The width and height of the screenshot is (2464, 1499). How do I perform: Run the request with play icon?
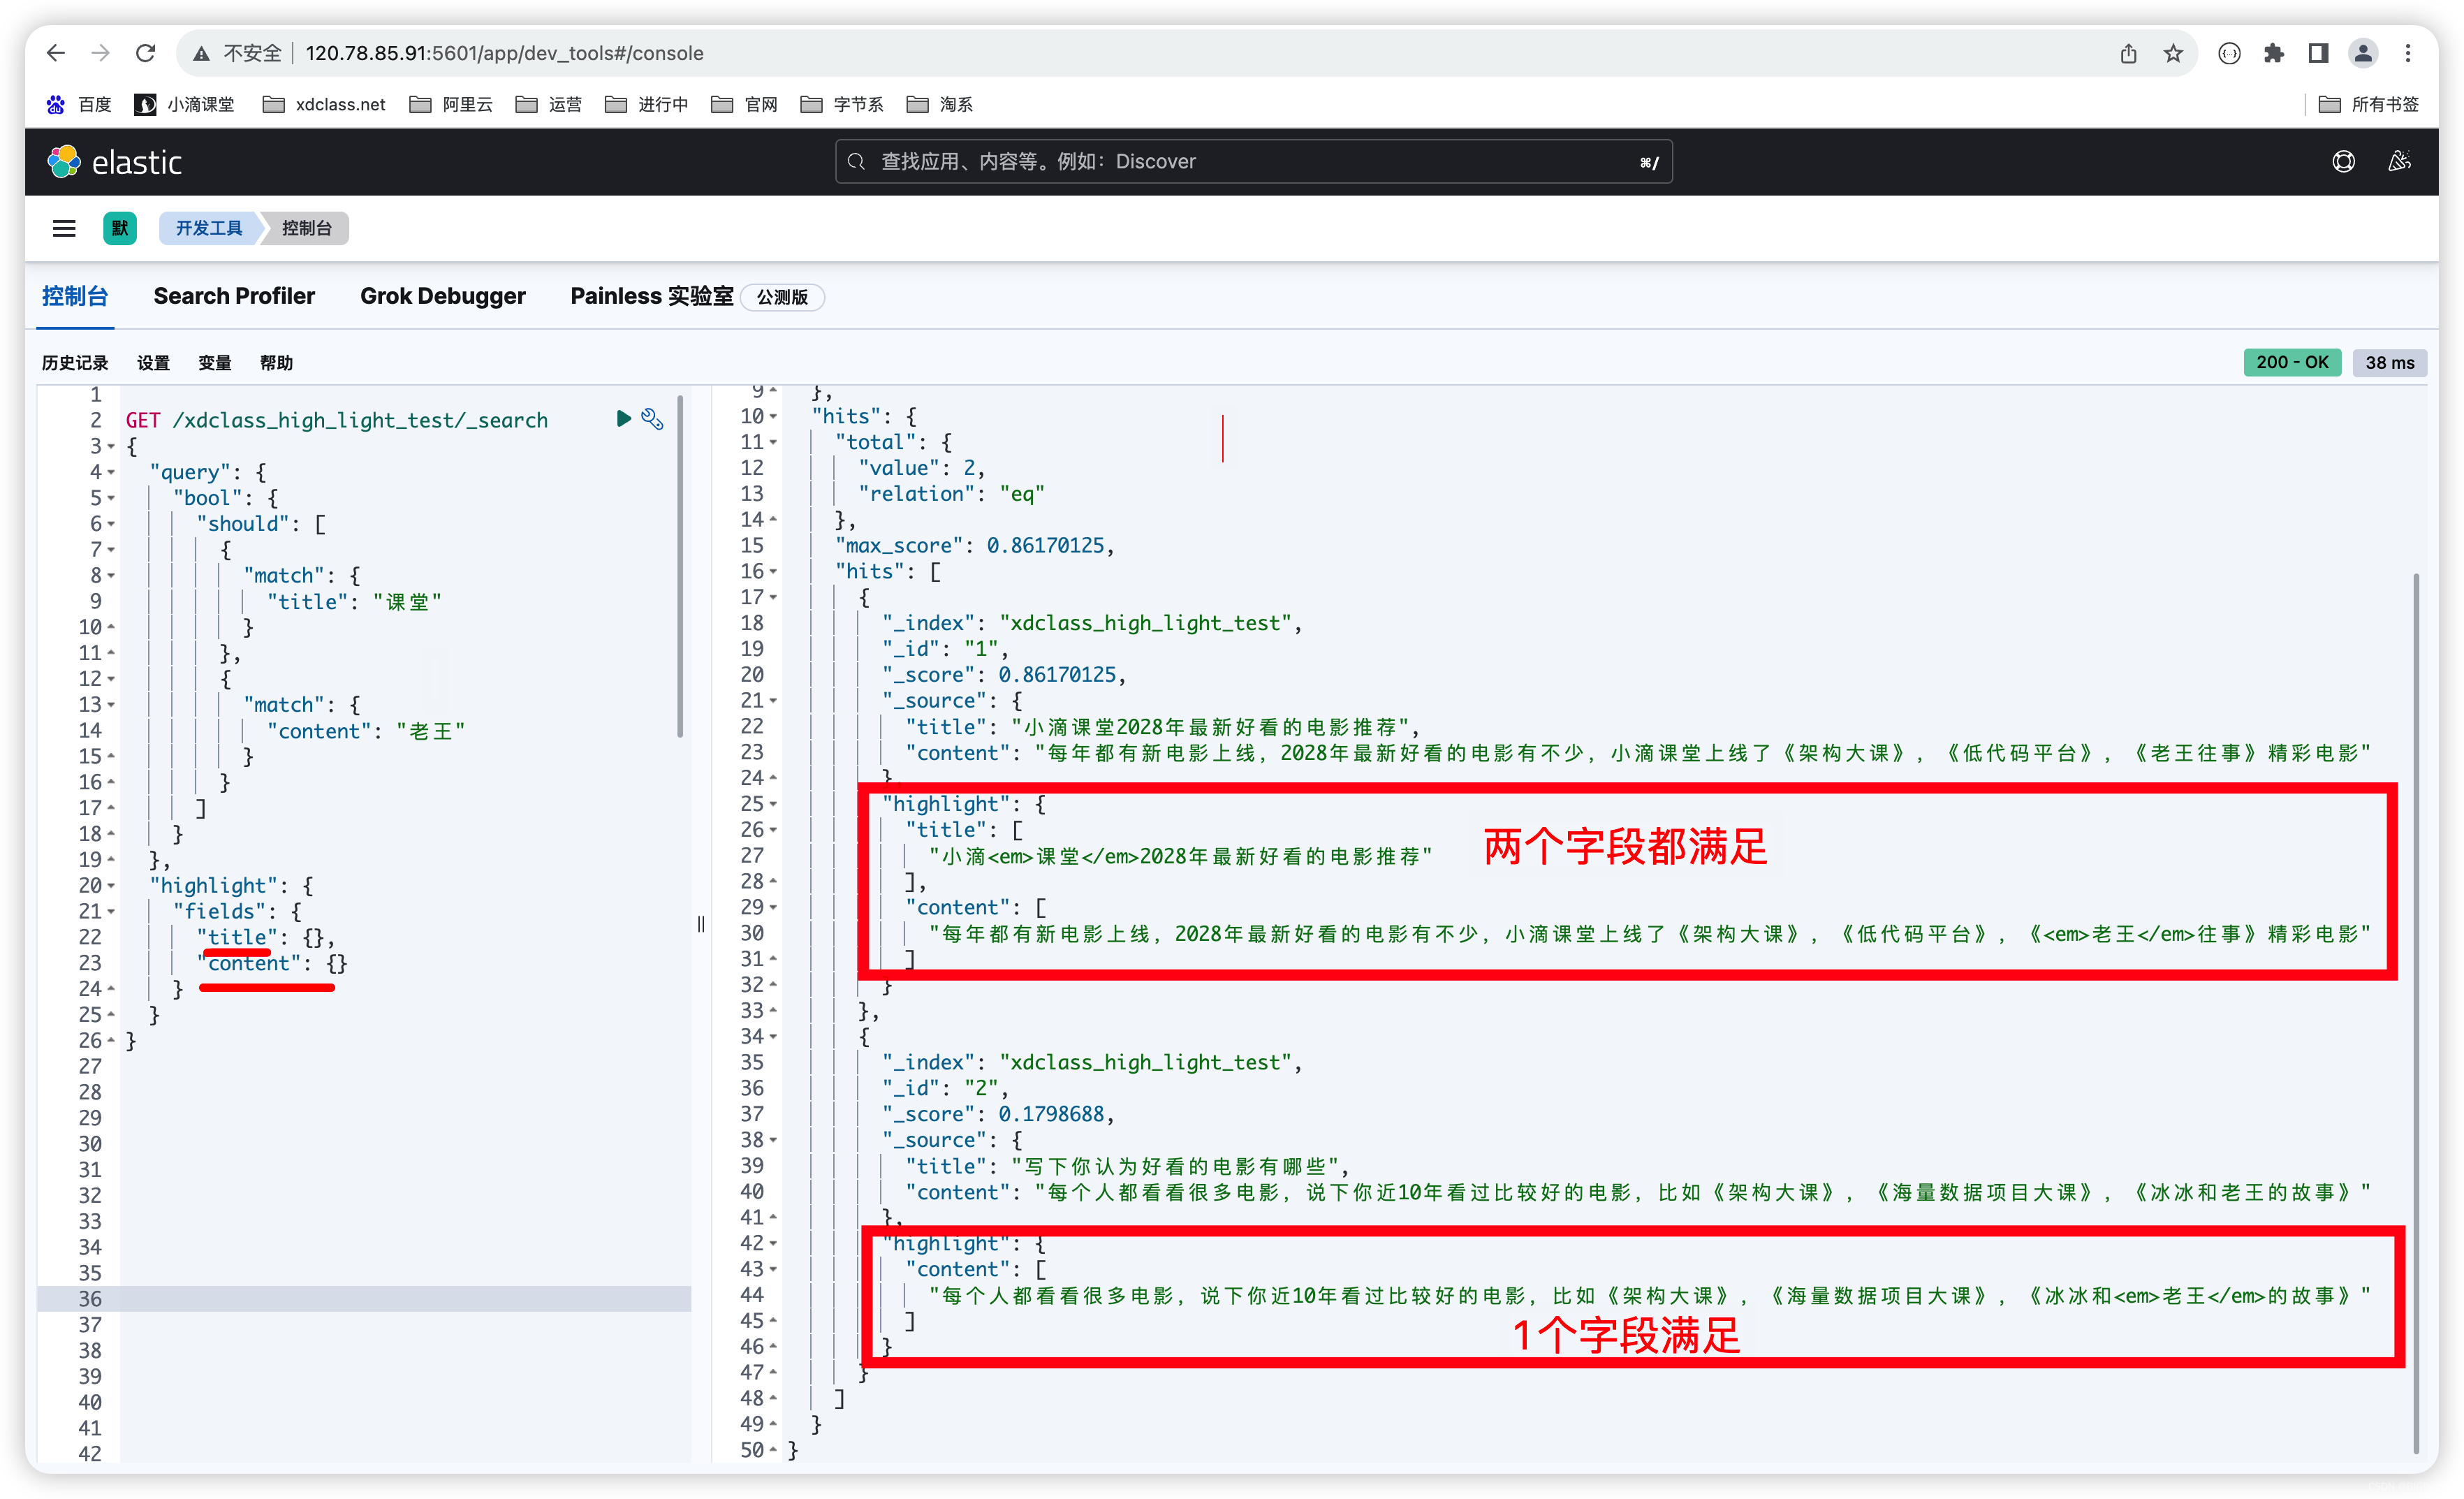pos(623,418)
